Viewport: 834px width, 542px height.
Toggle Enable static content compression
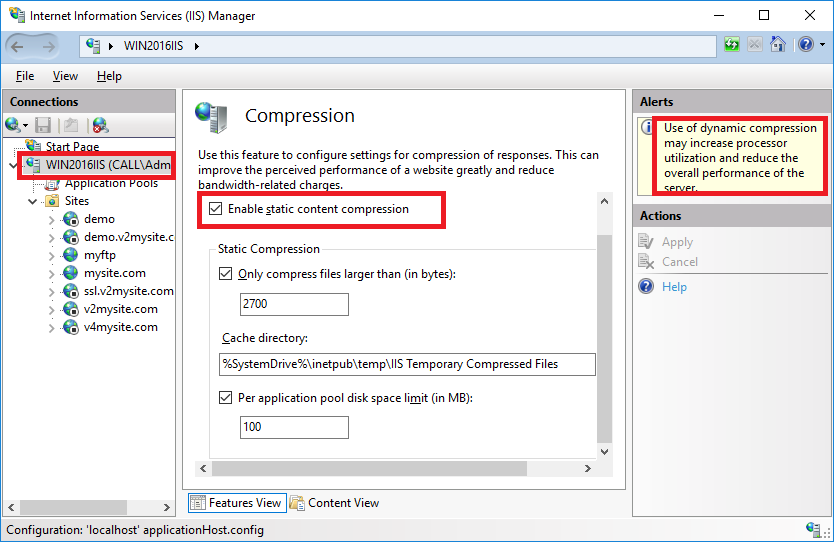[215, 209]
